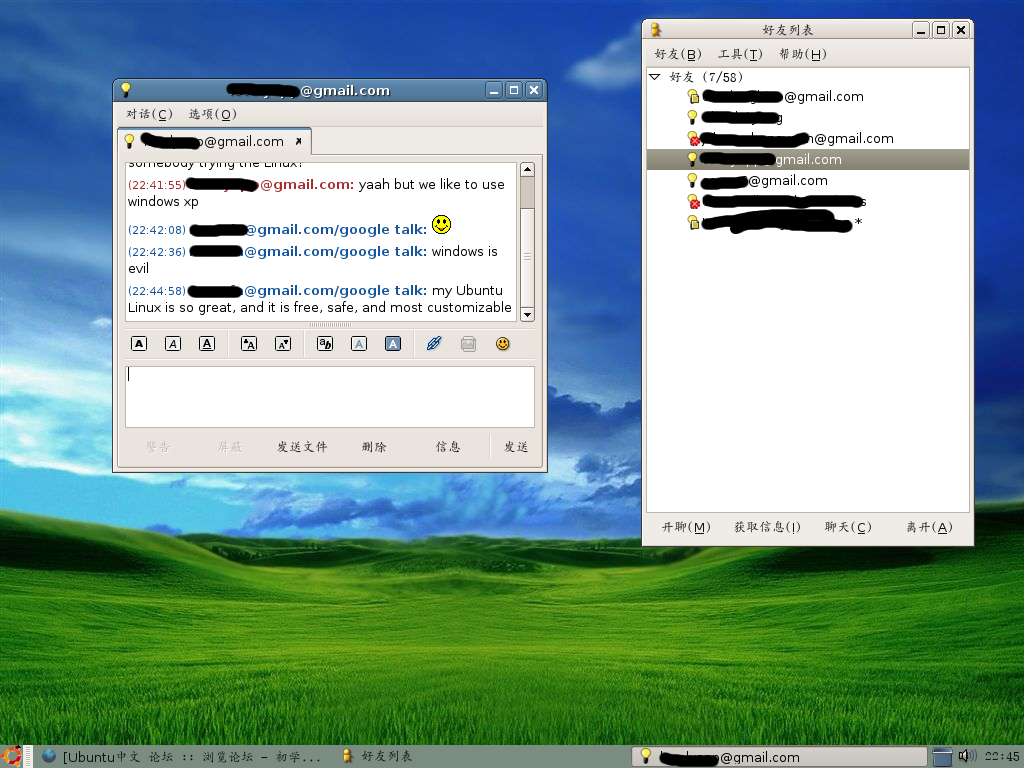1024x768 pixels.
Task: Click the "(22:44:58)" timestamp
Action: click(157, 291)
